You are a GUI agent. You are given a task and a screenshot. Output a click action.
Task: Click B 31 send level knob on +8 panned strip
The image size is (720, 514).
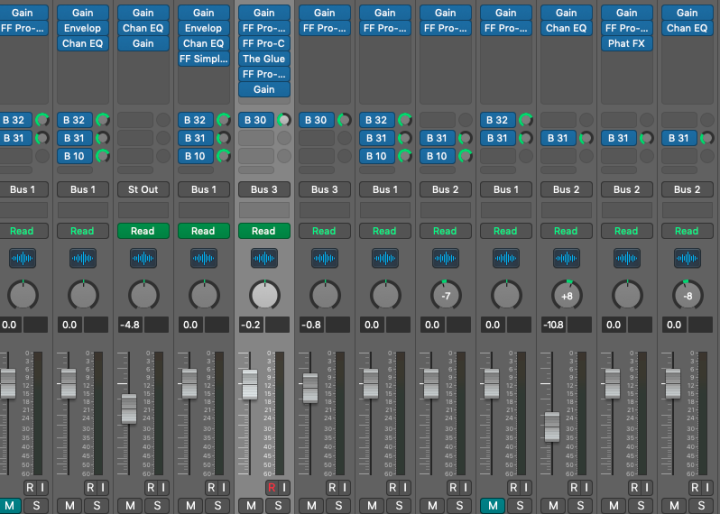click(586, 138)
